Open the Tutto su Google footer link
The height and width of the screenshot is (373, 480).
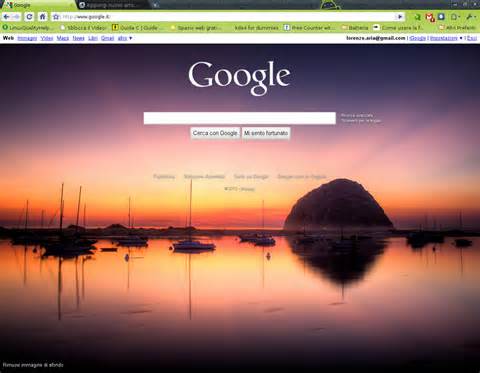point(251,177)
